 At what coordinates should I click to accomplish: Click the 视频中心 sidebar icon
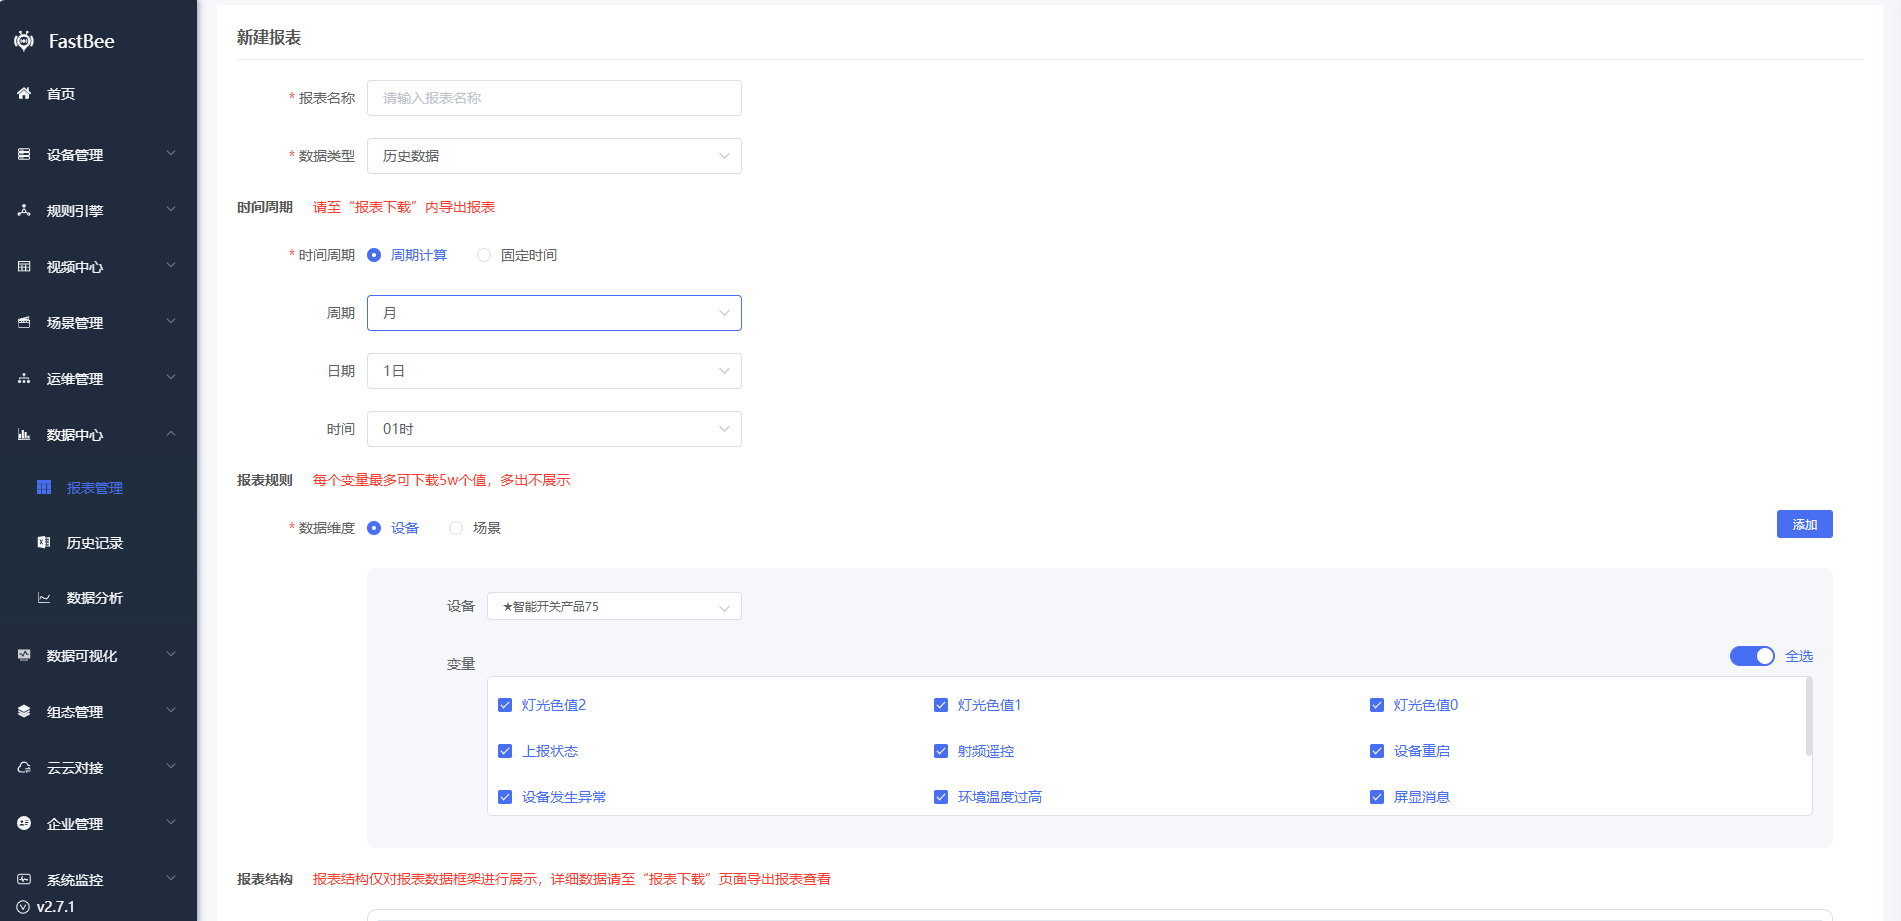point(24,266)
